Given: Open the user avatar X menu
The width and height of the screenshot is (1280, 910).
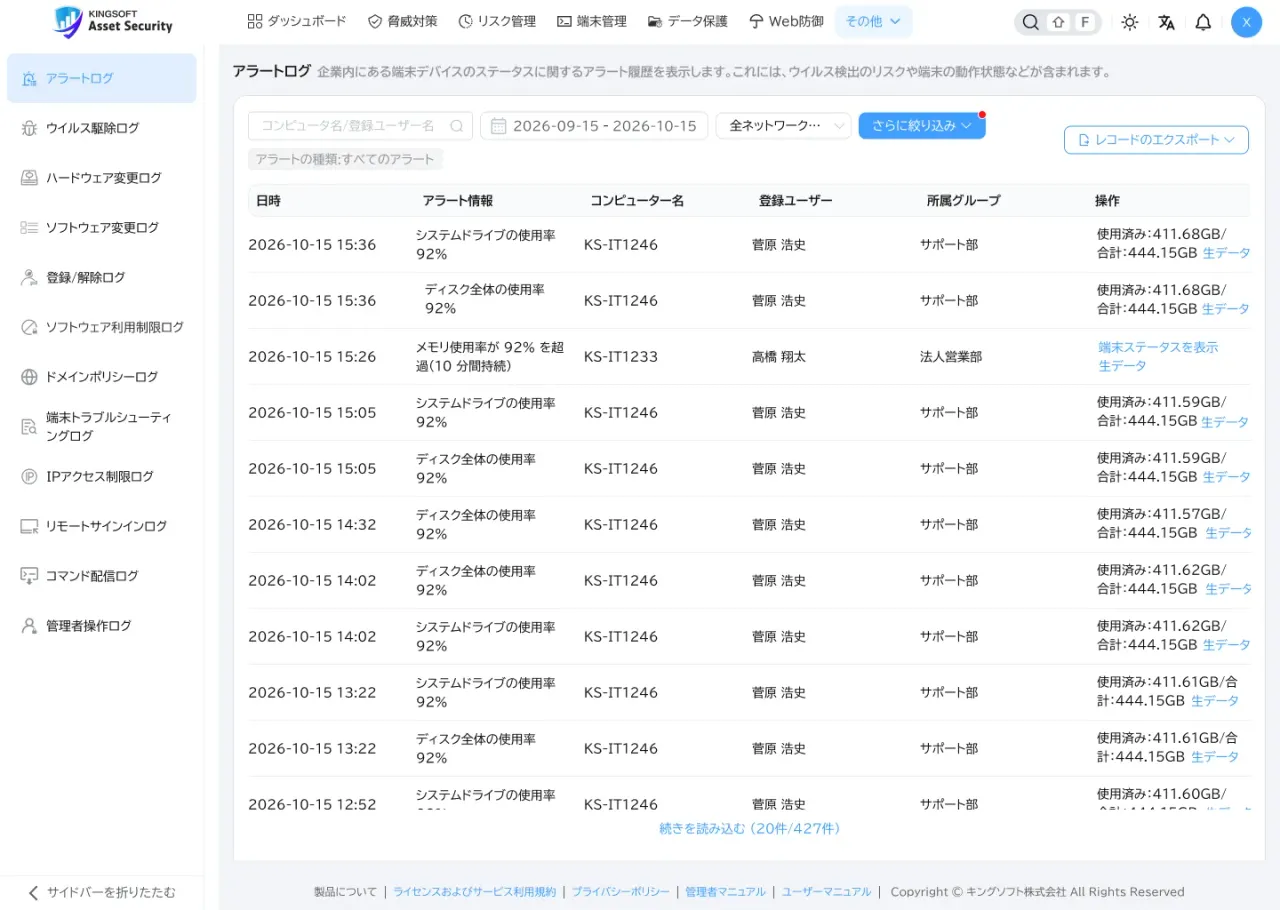Looking at the screenshot, I should click(x=1246, y=22).
